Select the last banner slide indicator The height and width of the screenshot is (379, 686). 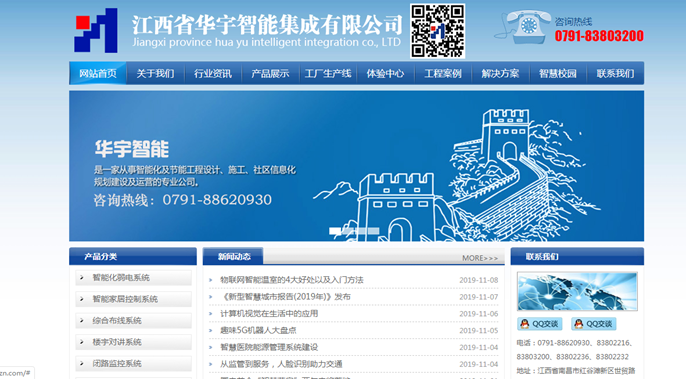pos(373,231)
